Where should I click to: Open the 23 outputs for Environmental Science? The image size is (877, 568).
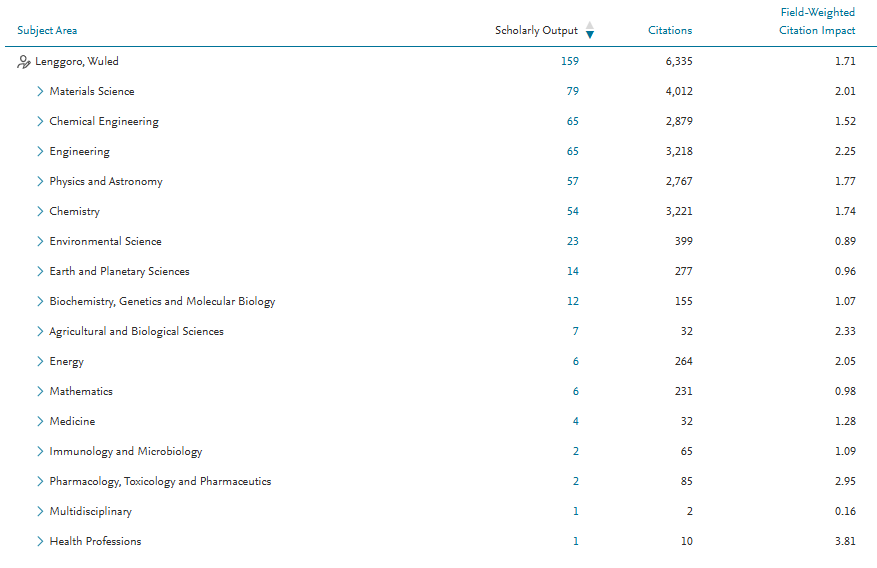point(572,242)
